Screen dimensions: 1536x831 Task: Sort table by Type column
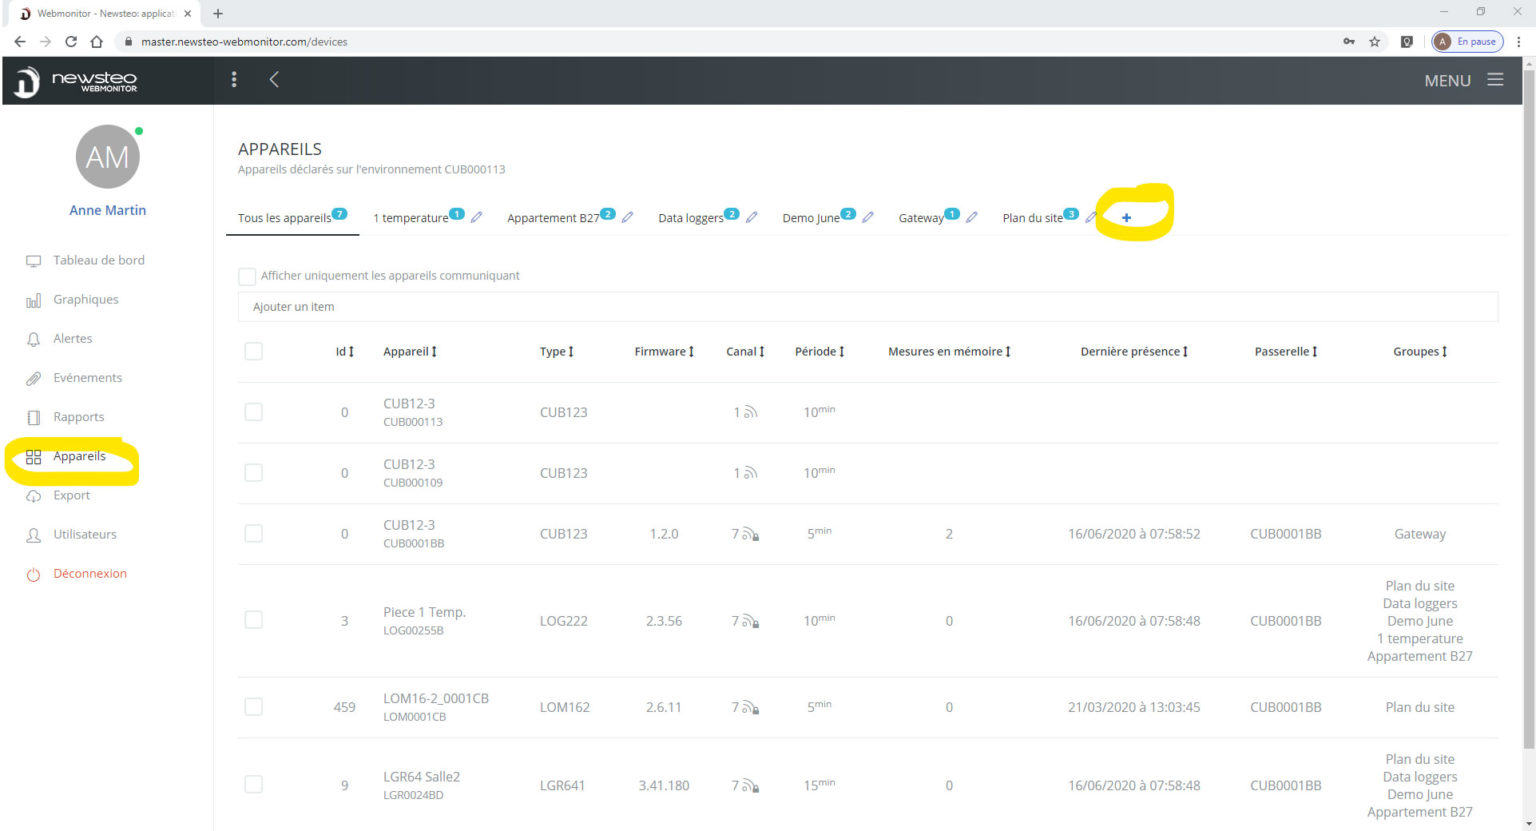point(557,351)
